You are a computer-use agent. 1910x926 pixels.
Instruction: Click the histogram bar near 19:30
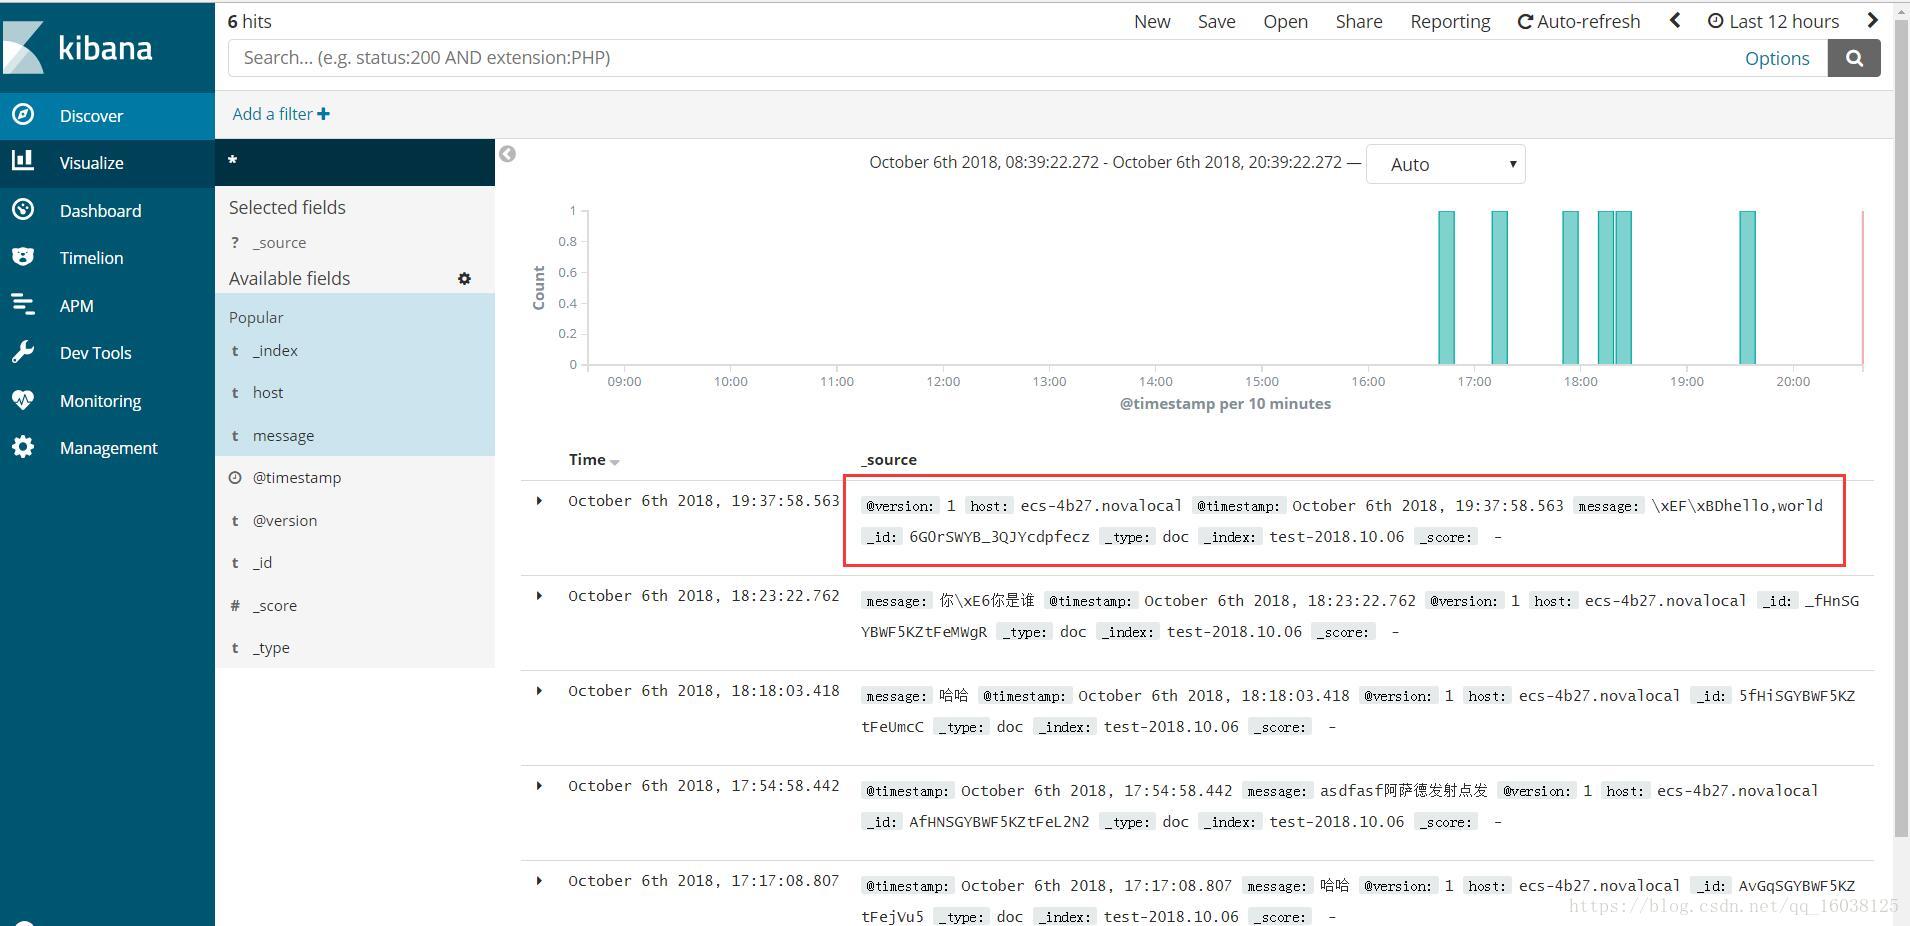coord(1747,287)
